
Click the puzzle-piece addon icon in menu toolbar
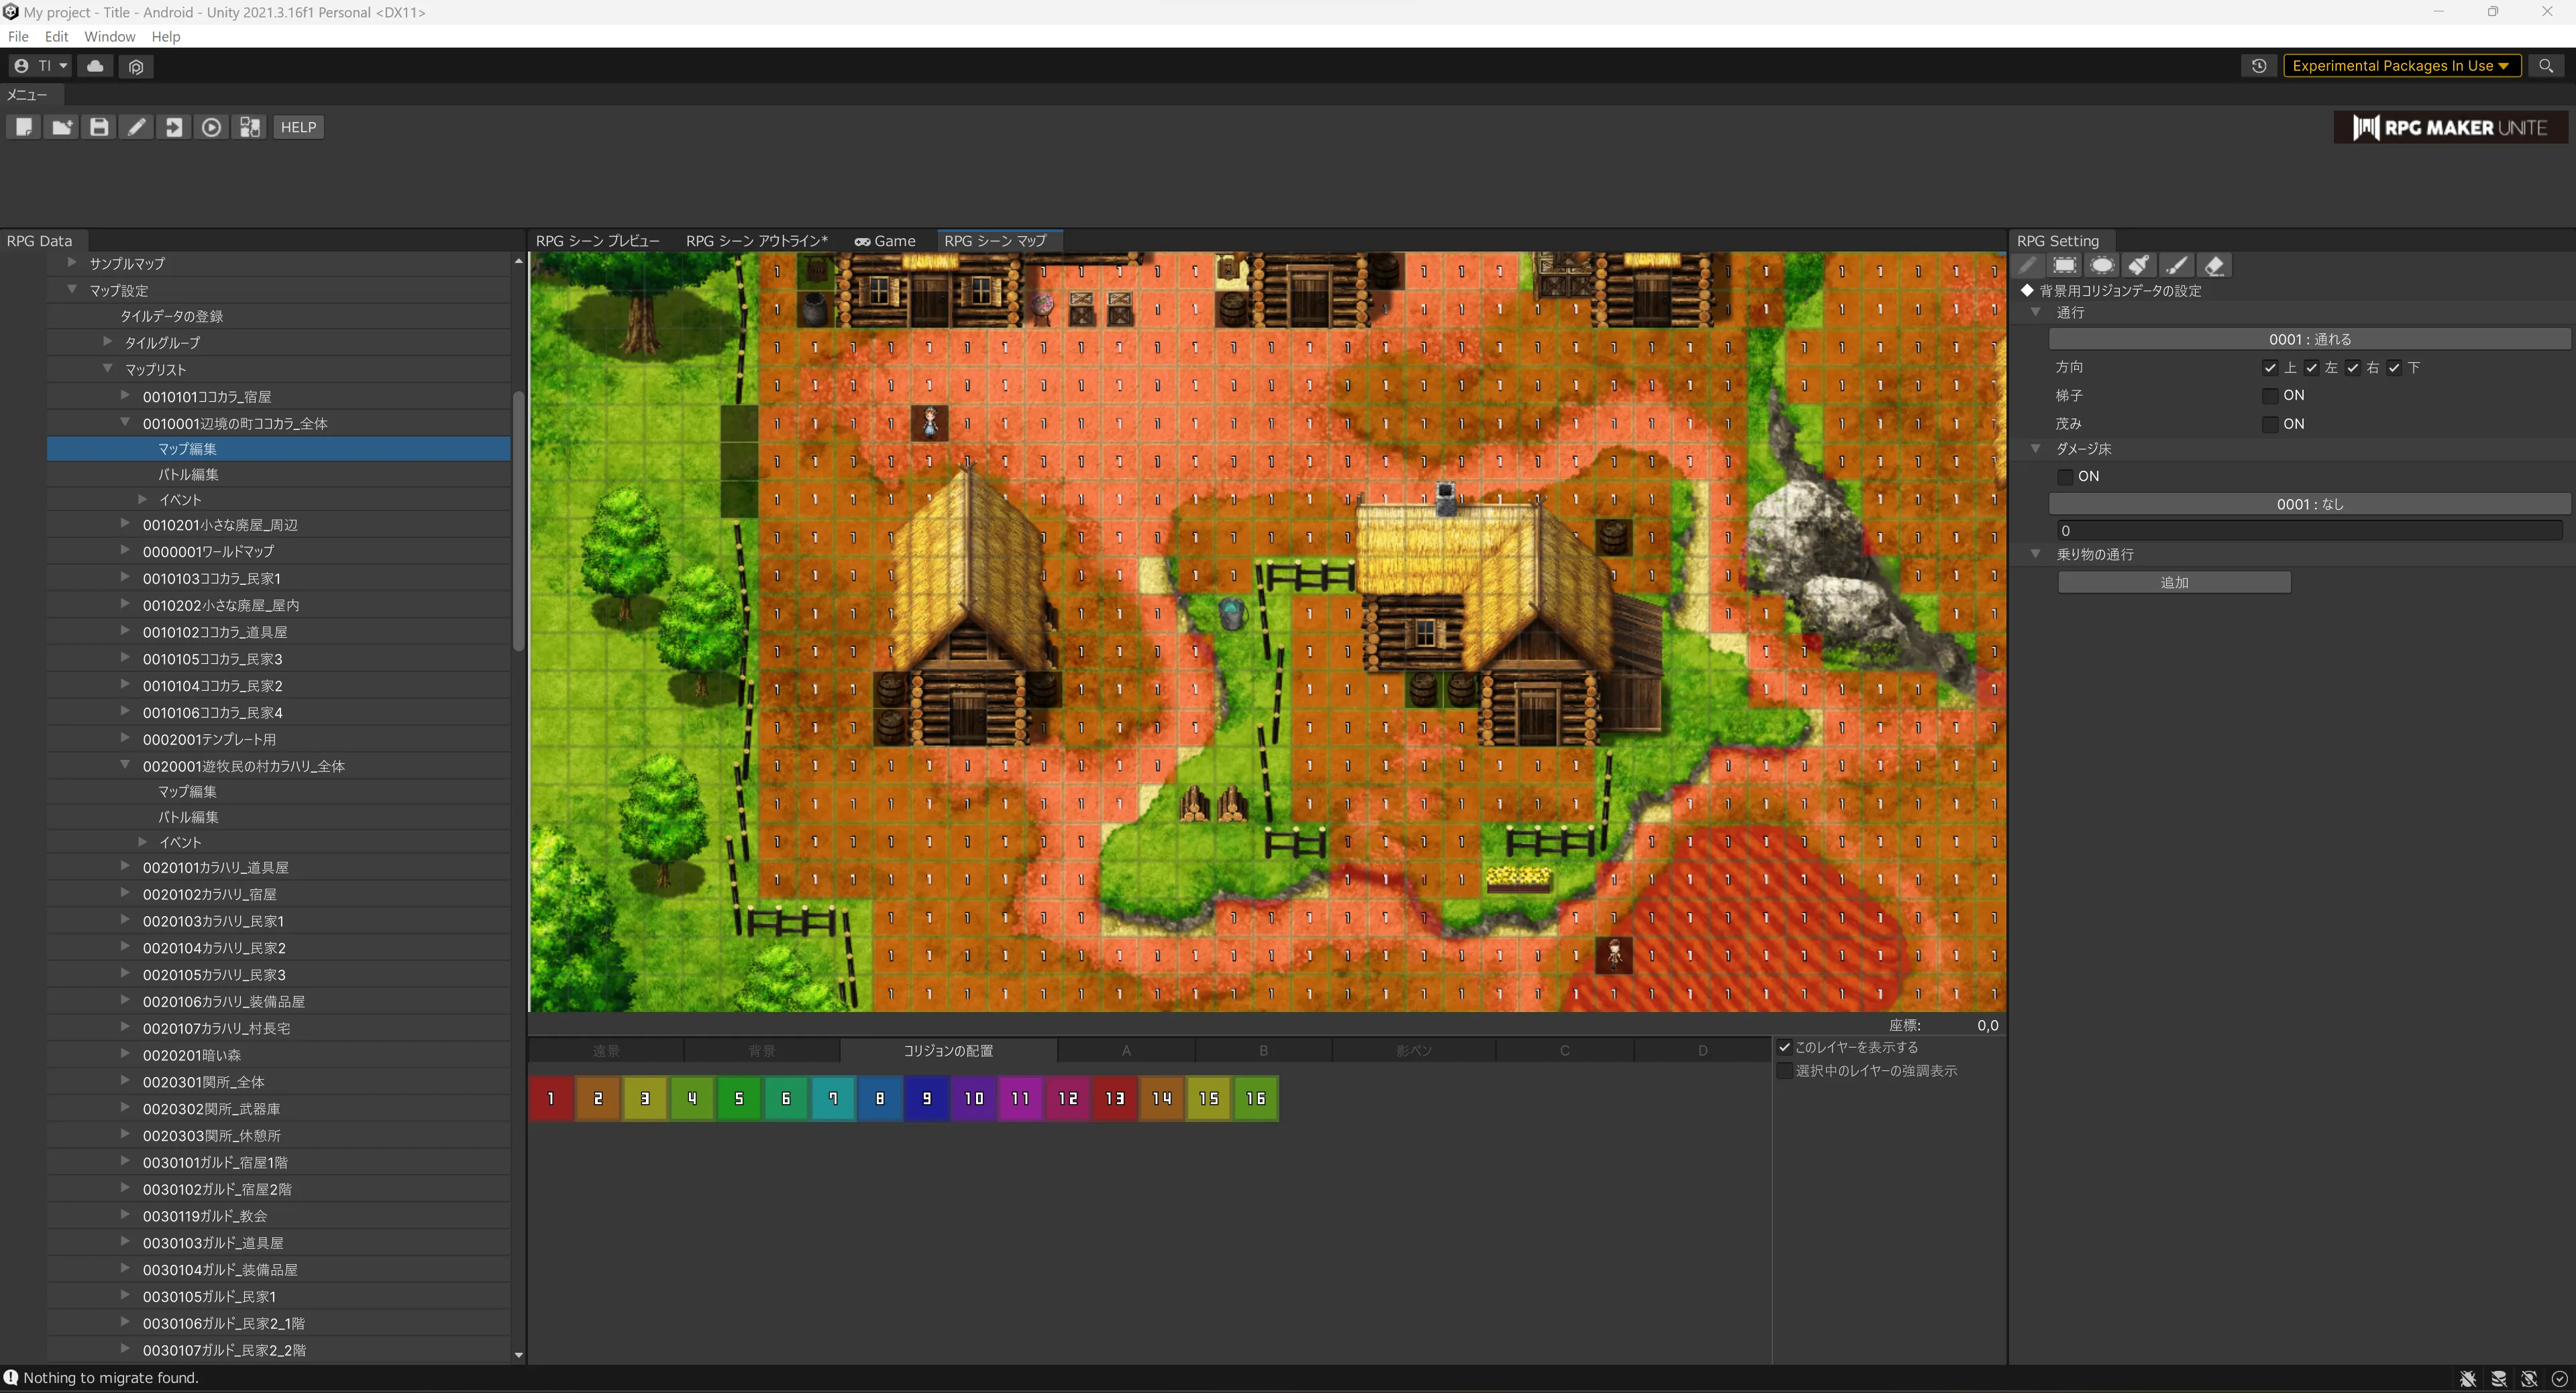tap(249, 127)
